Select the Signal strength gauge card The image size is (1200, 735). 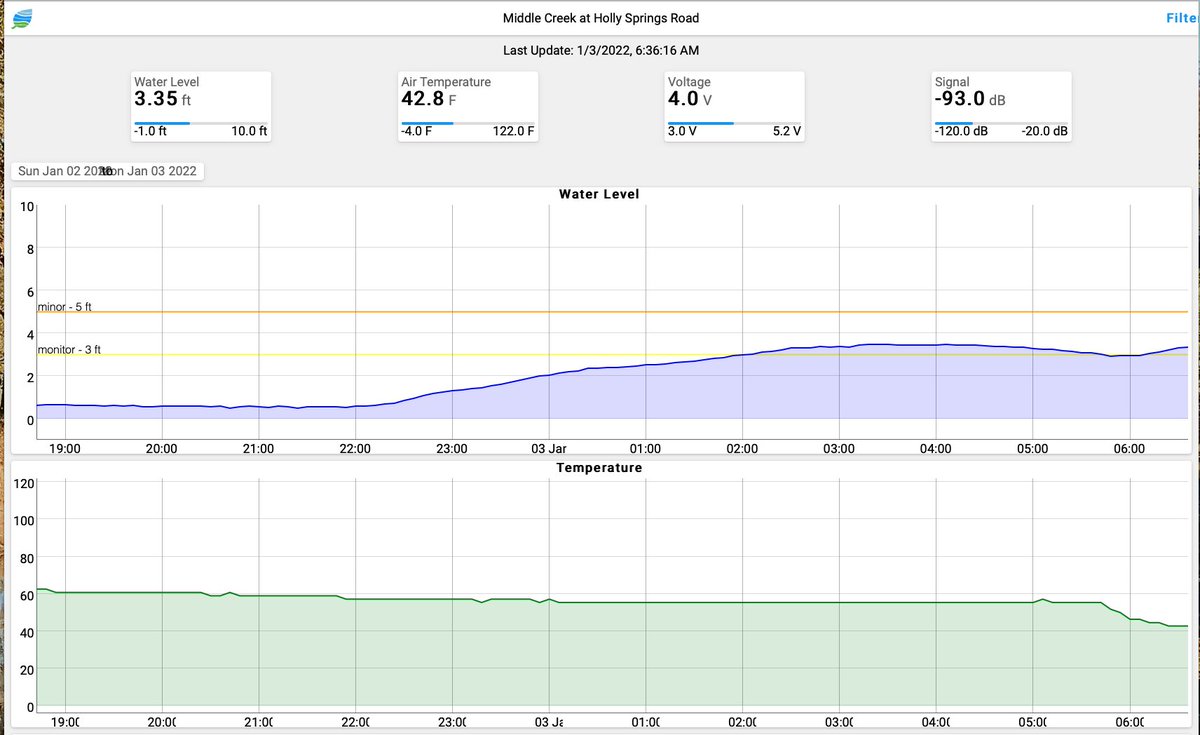coord(1000,105)
